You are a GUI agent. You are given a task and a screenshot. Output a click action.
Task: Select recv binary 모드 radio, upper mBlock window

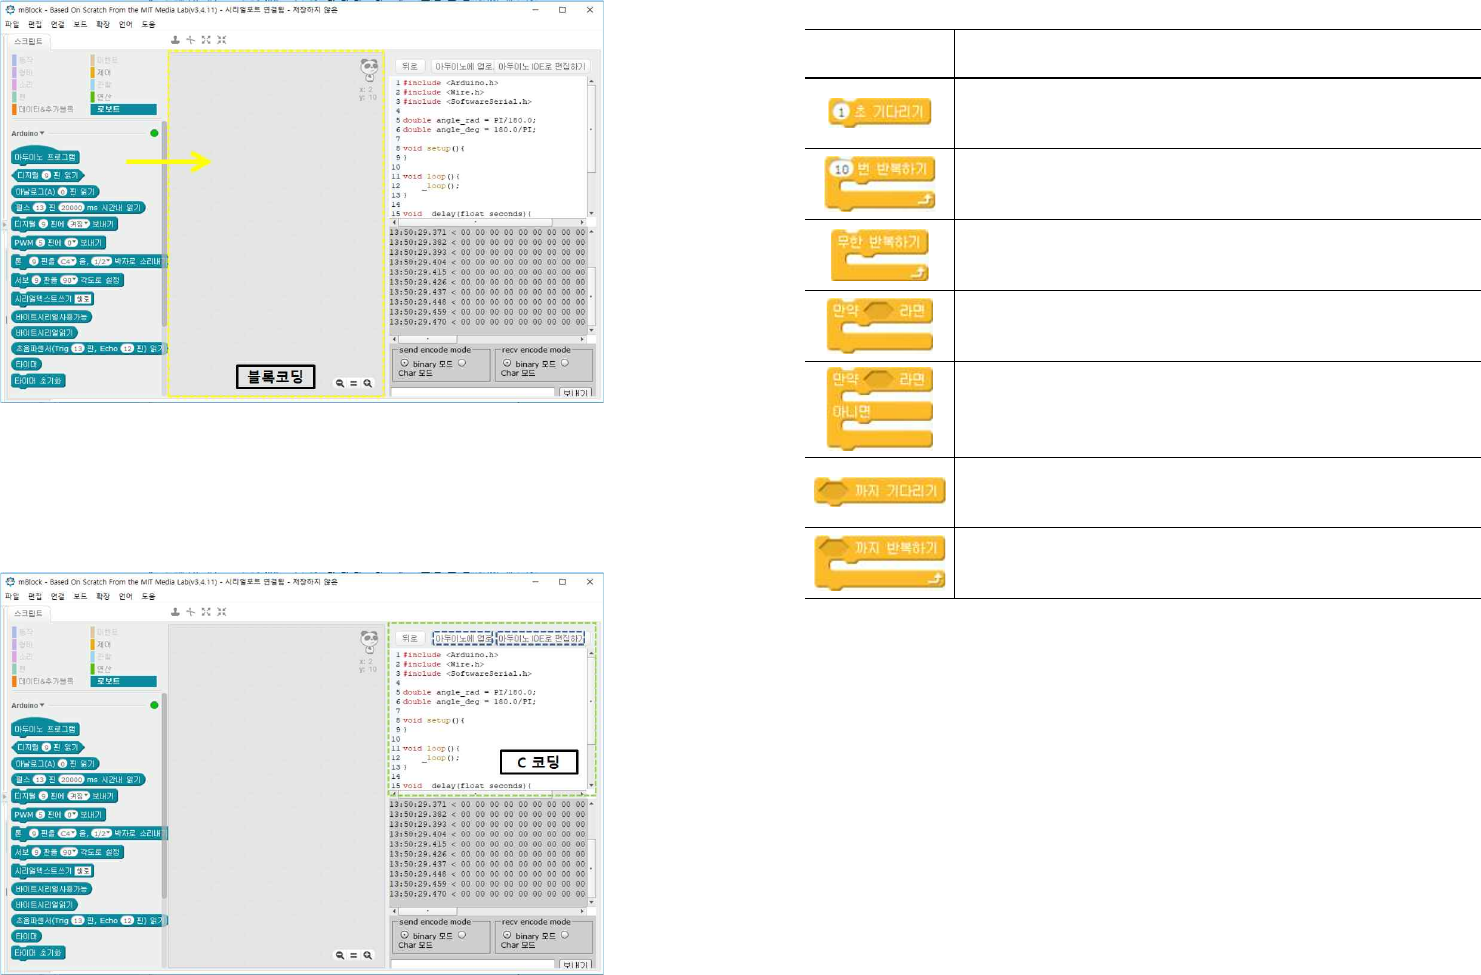[x=507, y=363]
